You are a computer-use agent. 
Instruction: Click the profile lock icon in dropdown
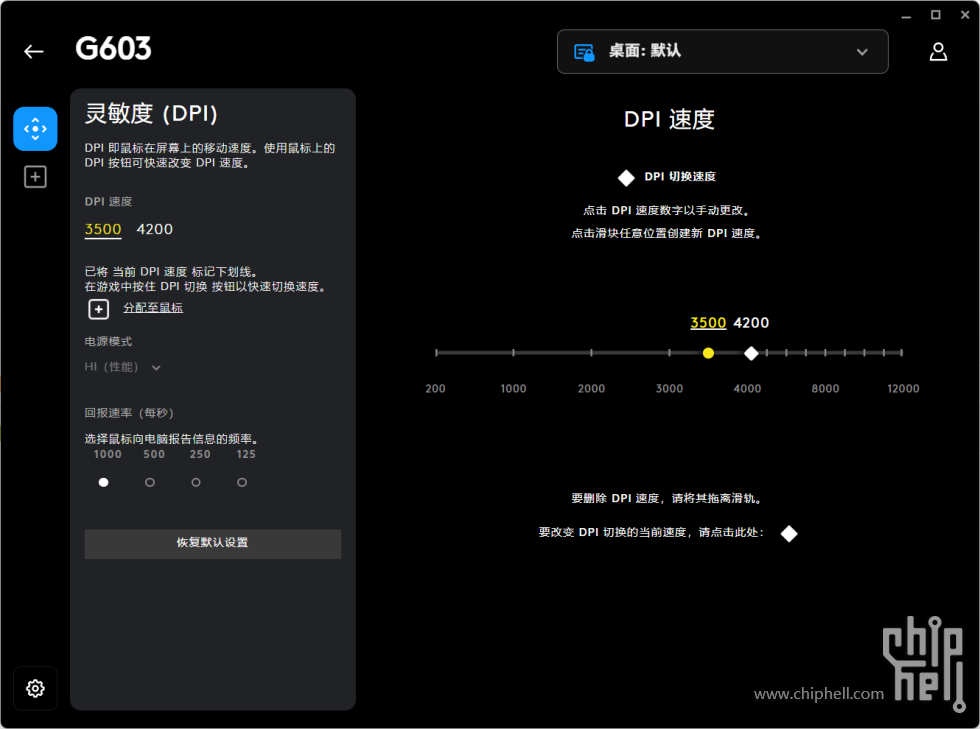pyautogui.click(x=584, y=53)
